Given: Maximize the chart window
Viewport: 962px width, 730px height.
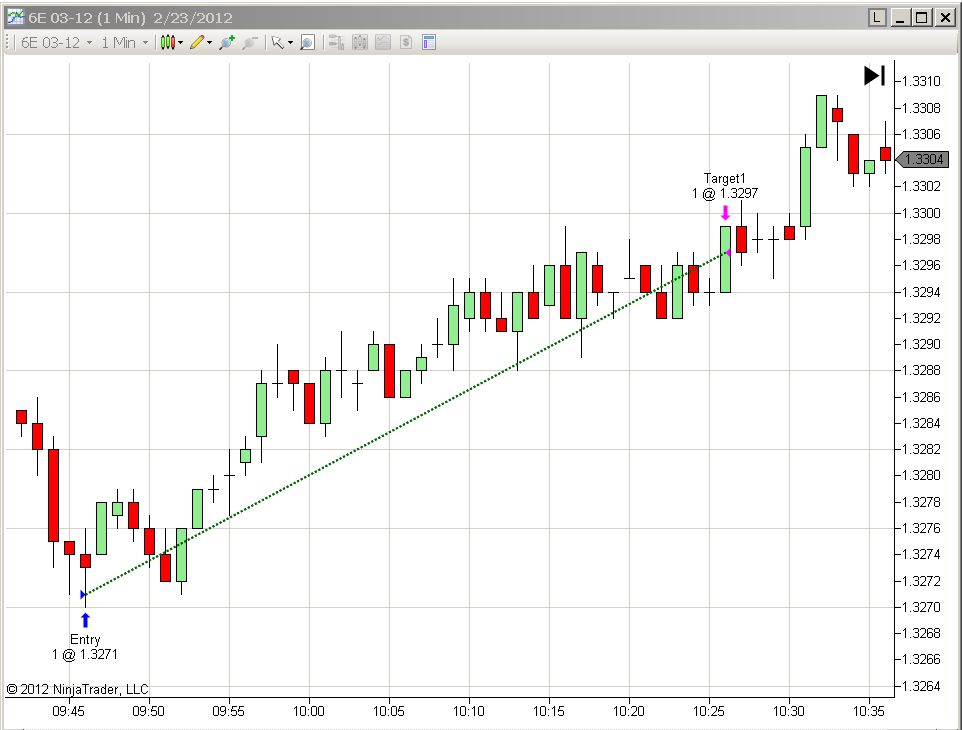Looking at the screenshot, I should (922, 17).
